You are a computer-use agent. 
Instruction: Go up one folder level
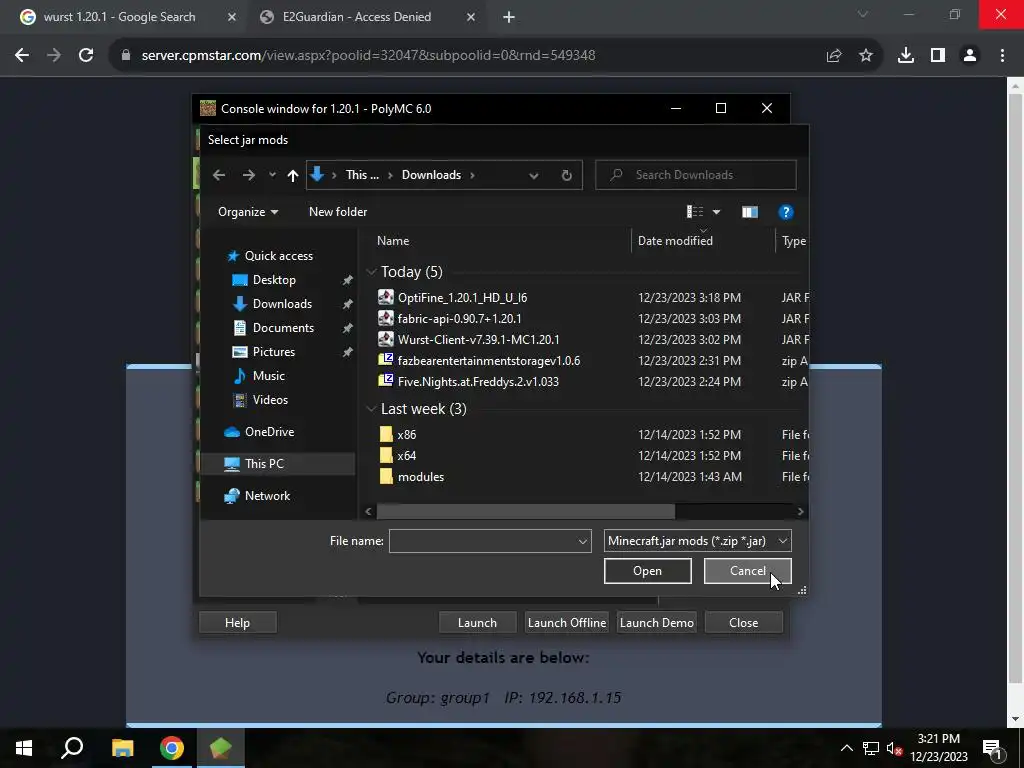(x=293, y=175)
